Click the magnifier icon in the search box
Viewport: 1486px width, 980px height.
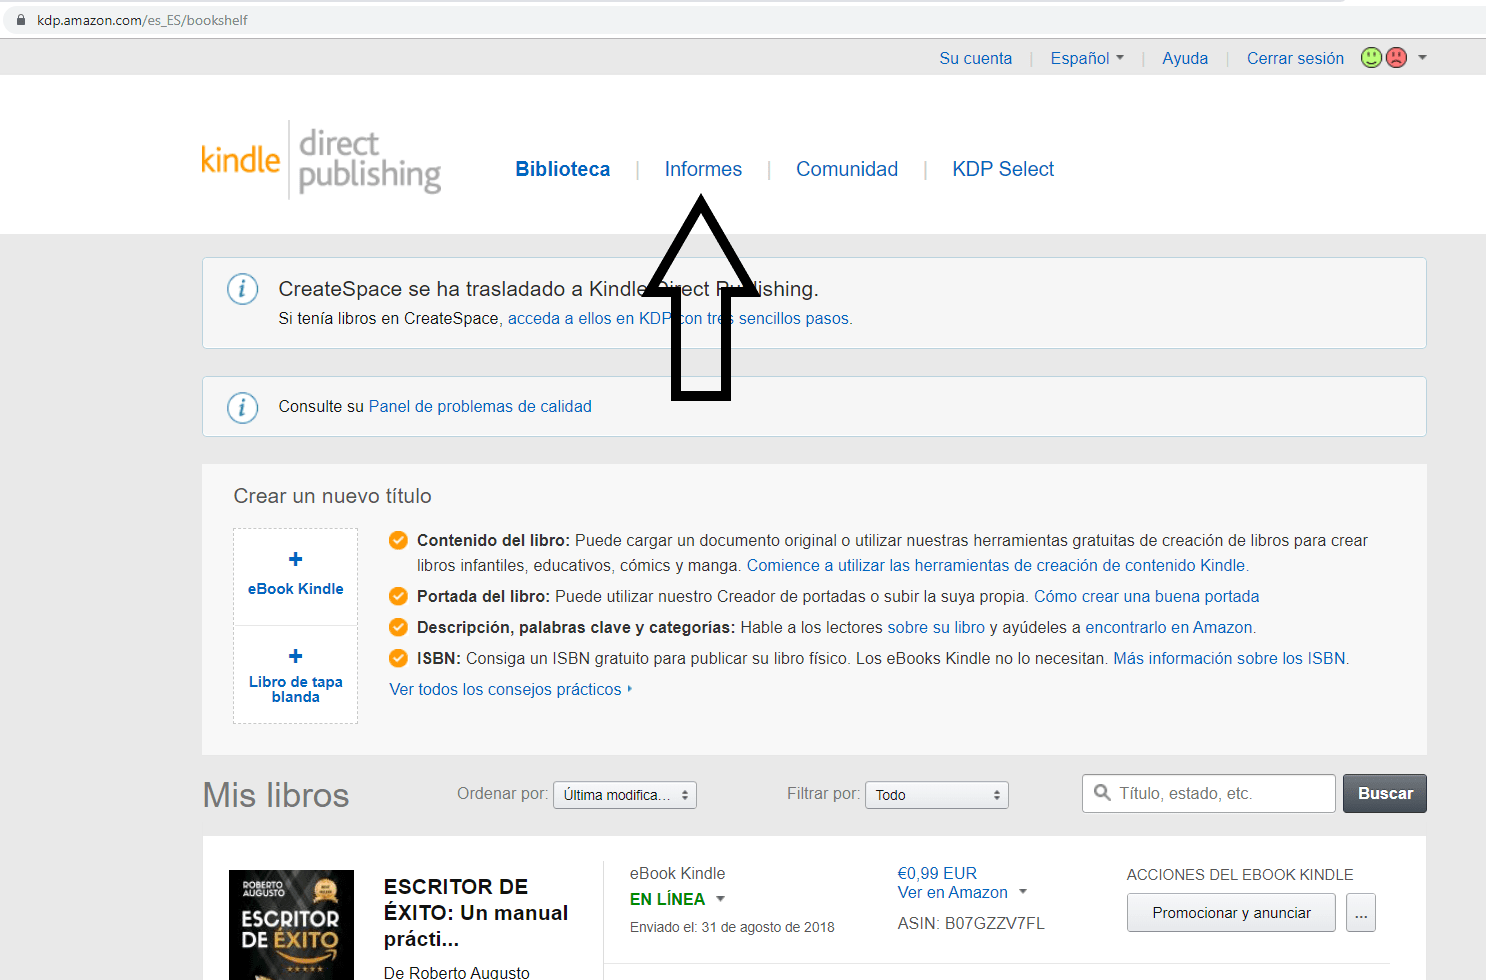(x=1102, y=793)
